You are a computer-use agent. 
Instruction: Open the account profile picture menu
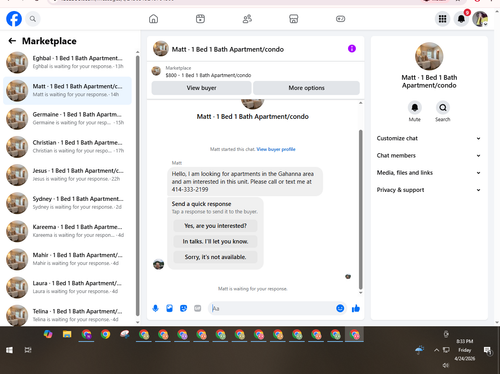tap(480, 19)
